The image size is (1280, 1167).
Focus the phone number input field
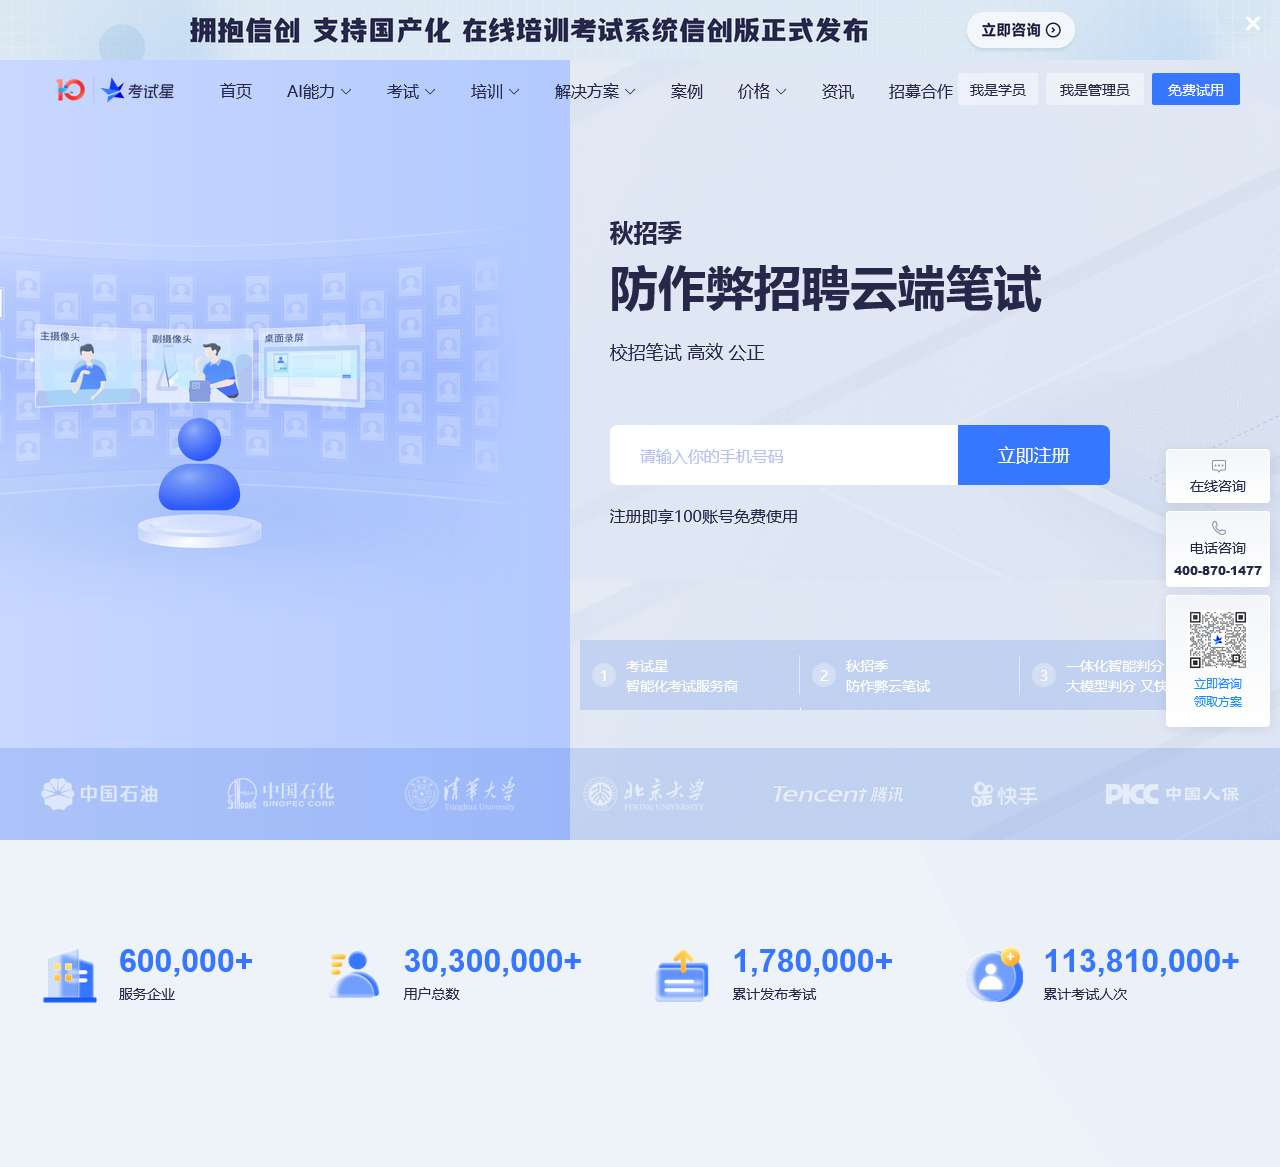click(x=784, y=456)
